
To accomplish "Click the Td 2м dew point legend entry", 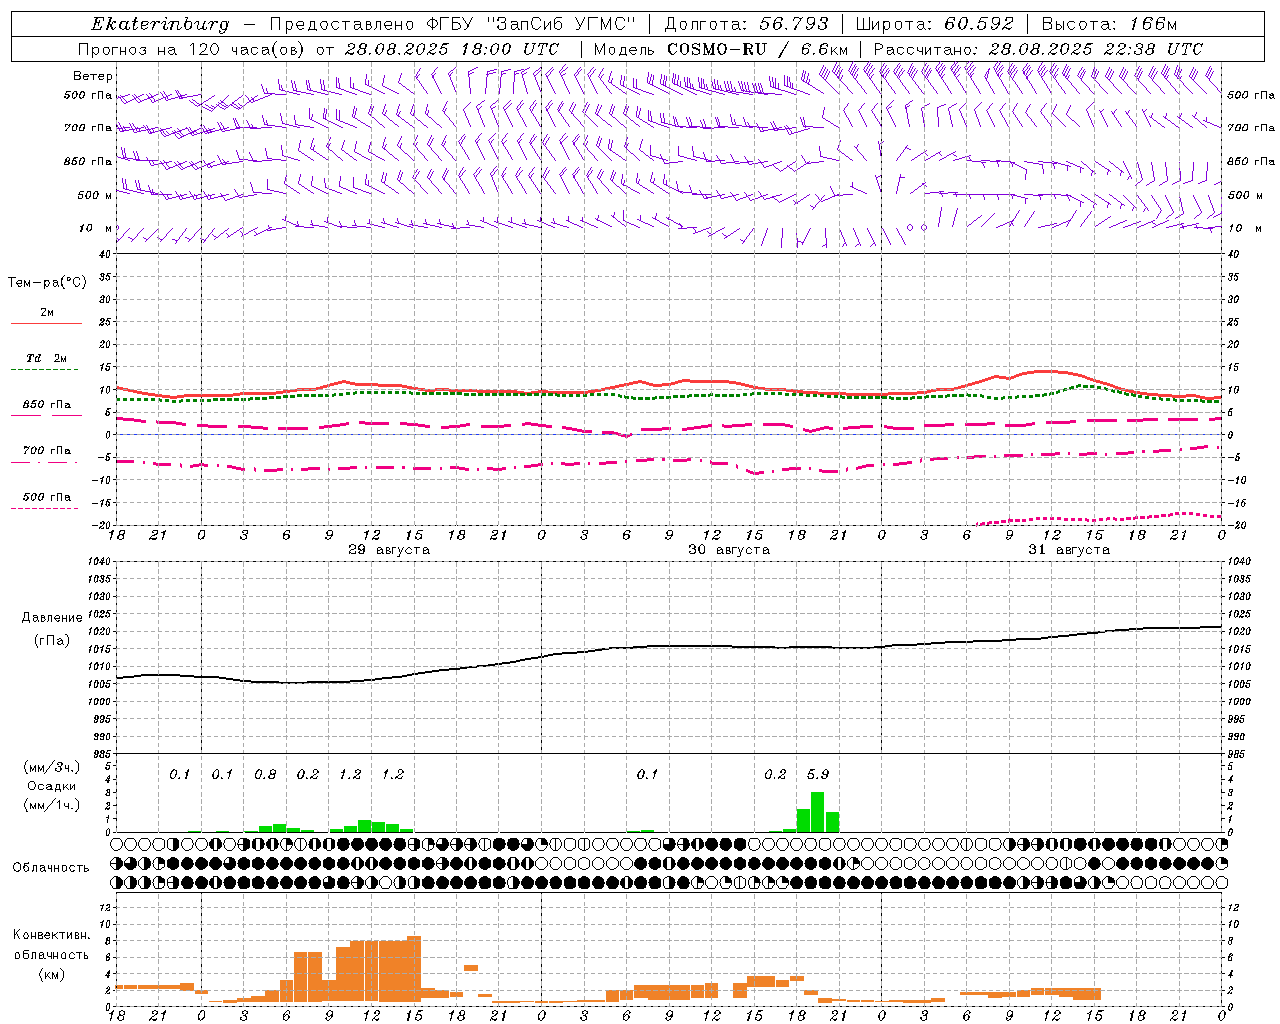I will (47, 358).
